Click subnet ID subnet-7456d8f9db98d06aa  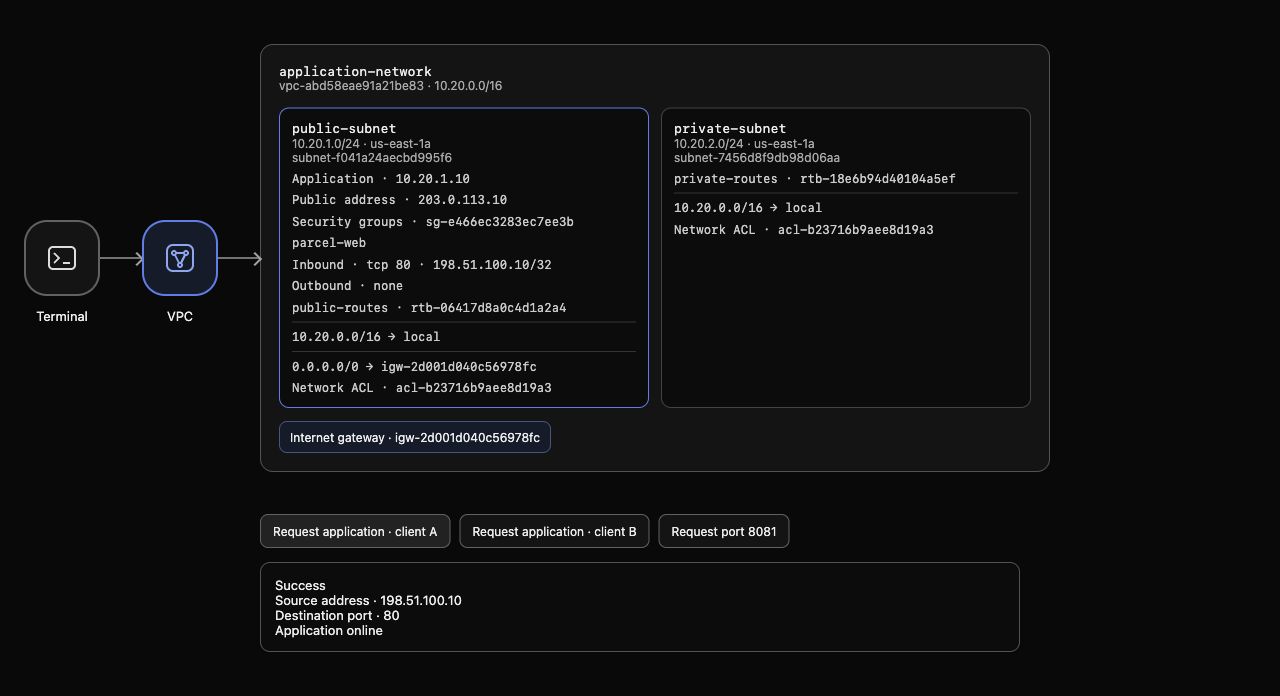[757, 158]
